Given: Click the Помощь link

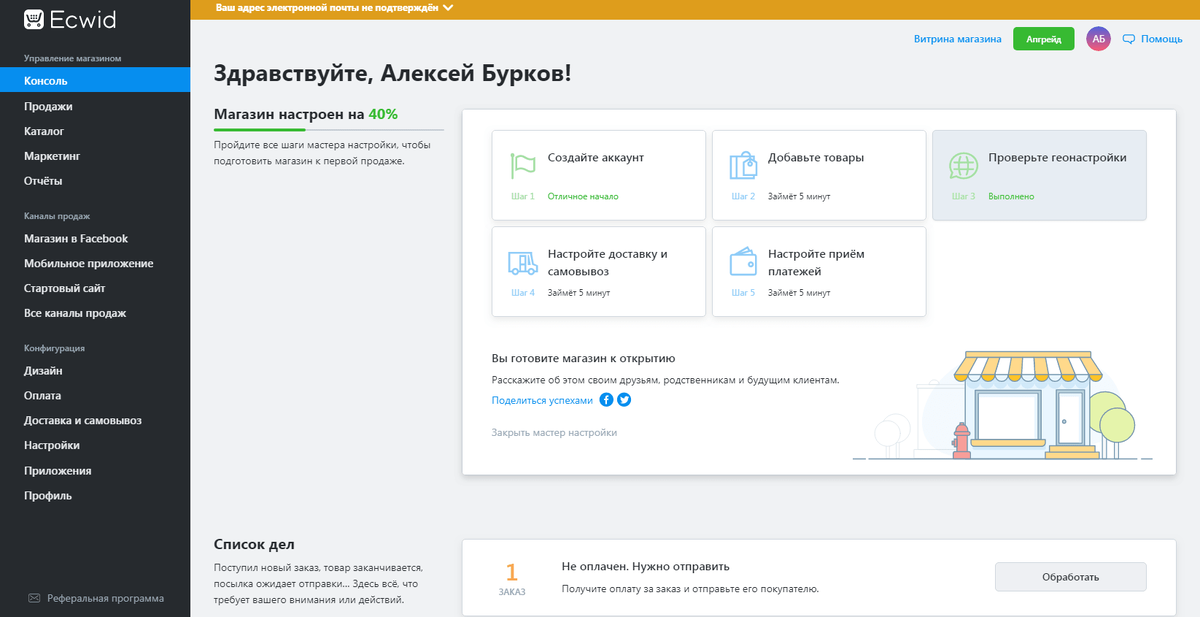Looking at the screenshot, I should click(x=1161, y=39).
